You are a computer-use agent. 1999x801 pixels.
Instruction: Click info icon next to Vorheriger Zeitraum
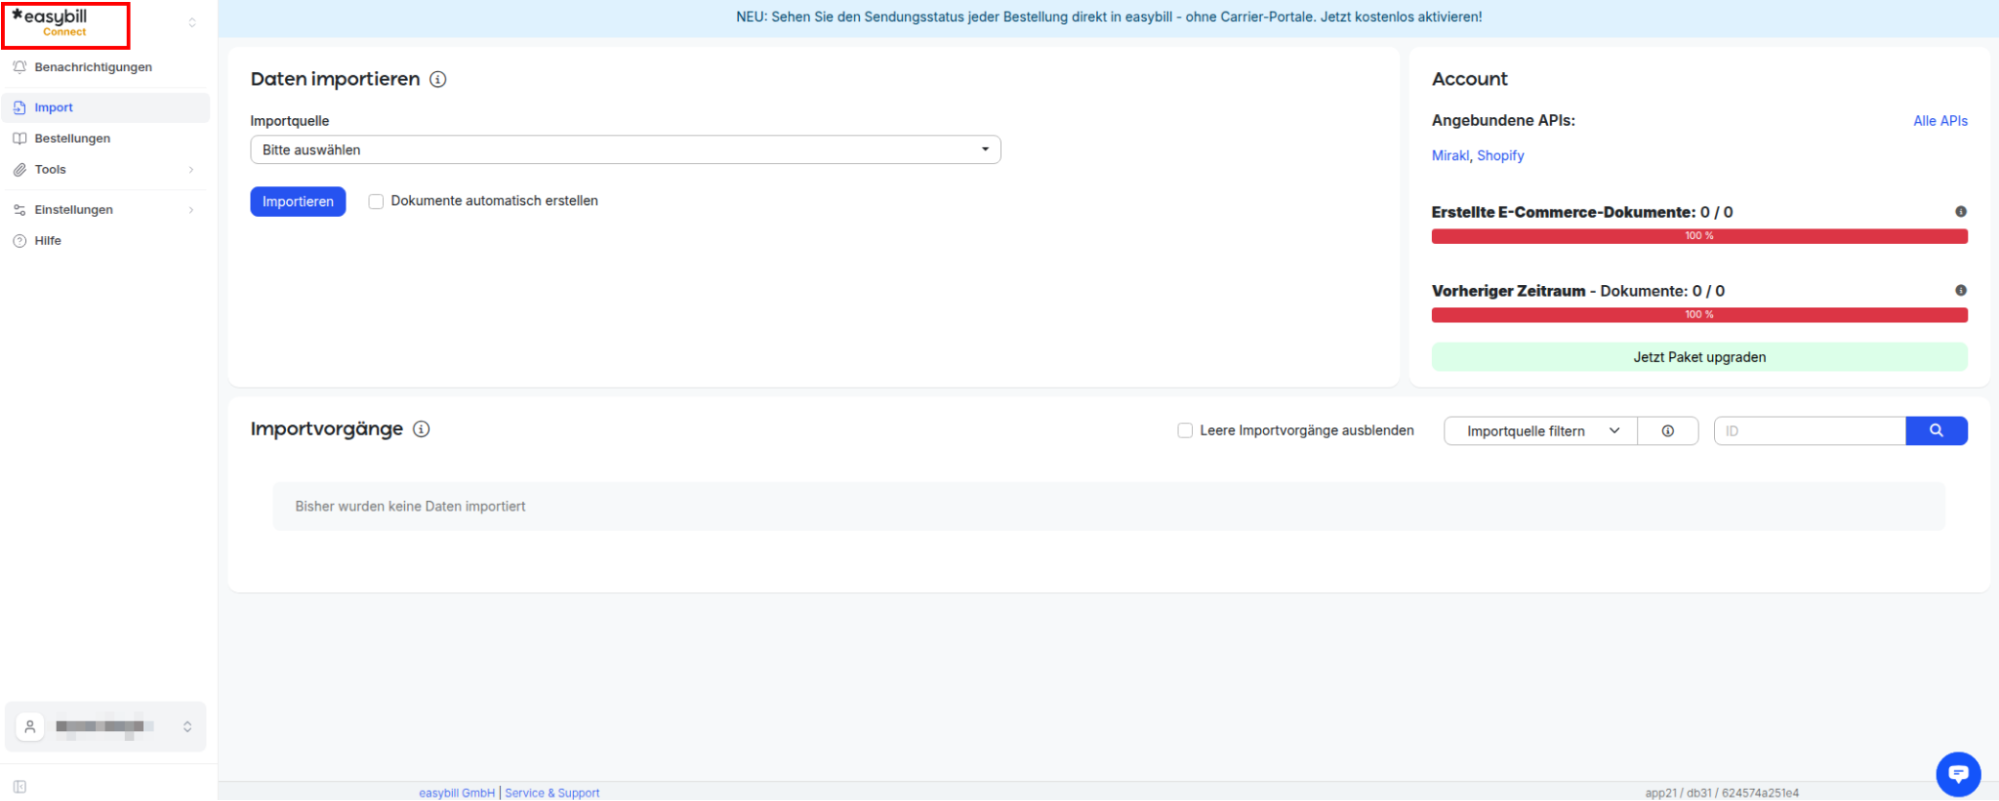tap(1961, 290)
